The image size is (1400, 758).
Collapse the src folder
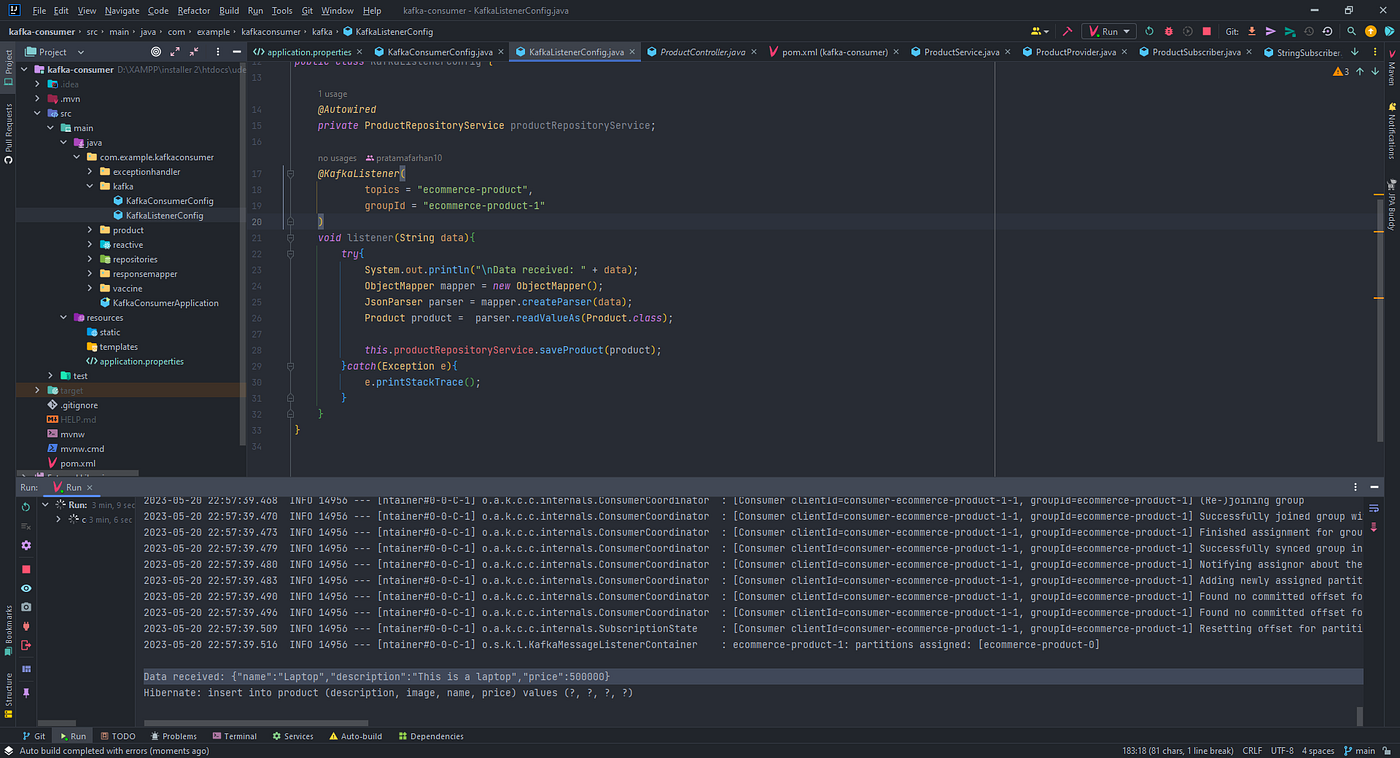coord(37,114)
